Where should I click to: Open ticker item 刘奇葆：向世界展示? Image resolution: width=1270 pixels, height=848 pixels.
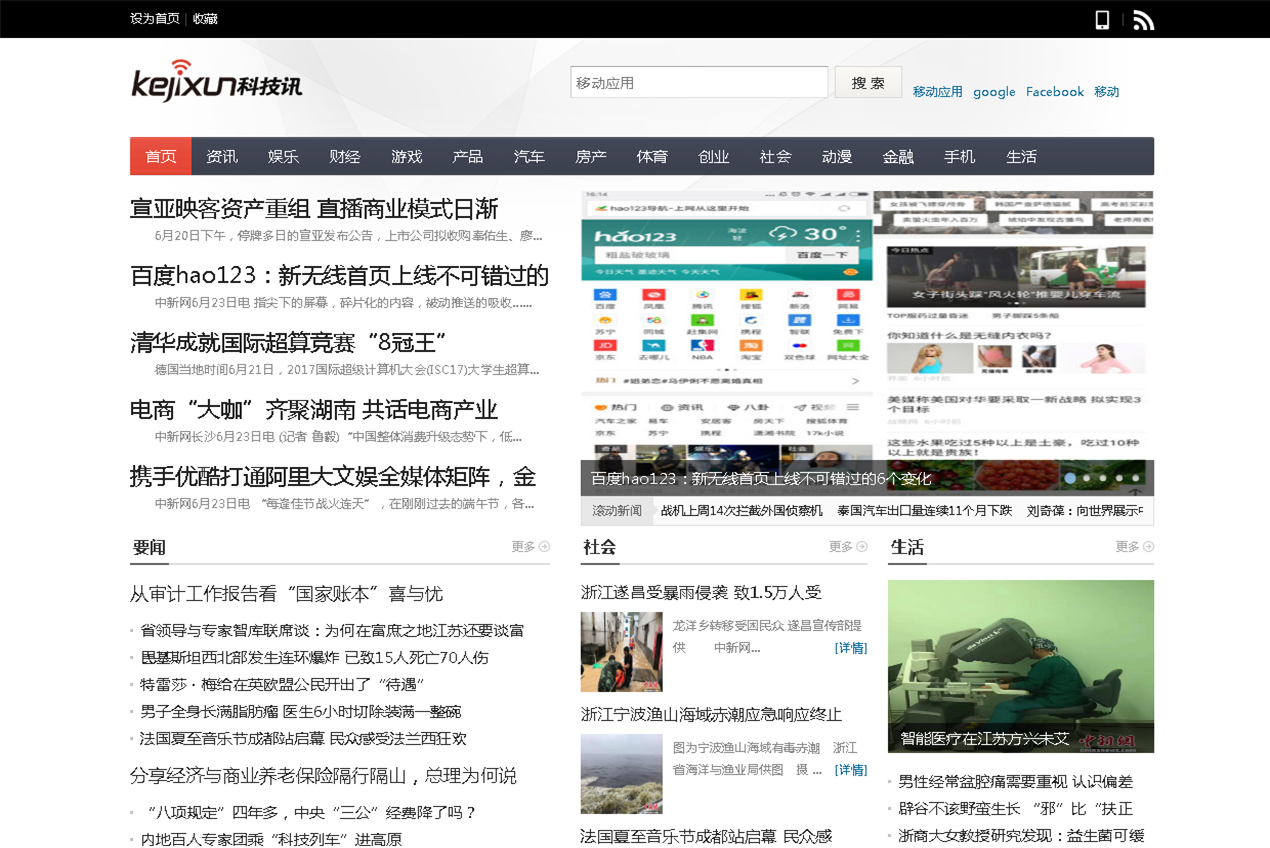(1084, 511)
